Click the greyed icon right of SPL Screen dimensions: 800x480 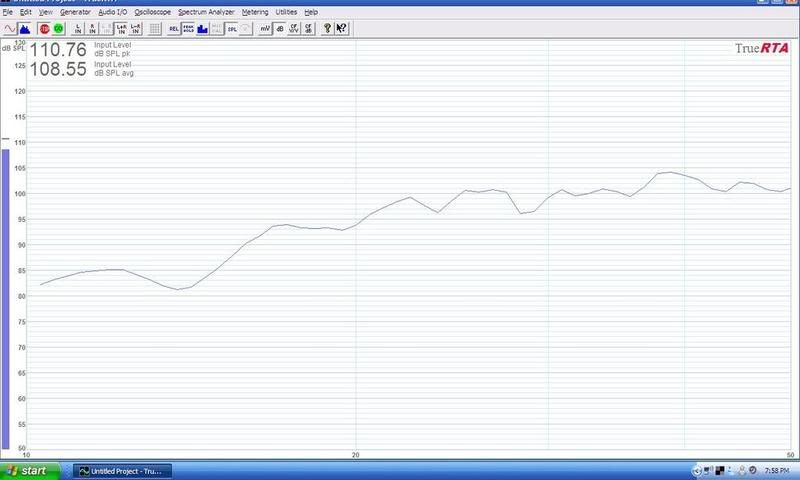pos(246,29)
